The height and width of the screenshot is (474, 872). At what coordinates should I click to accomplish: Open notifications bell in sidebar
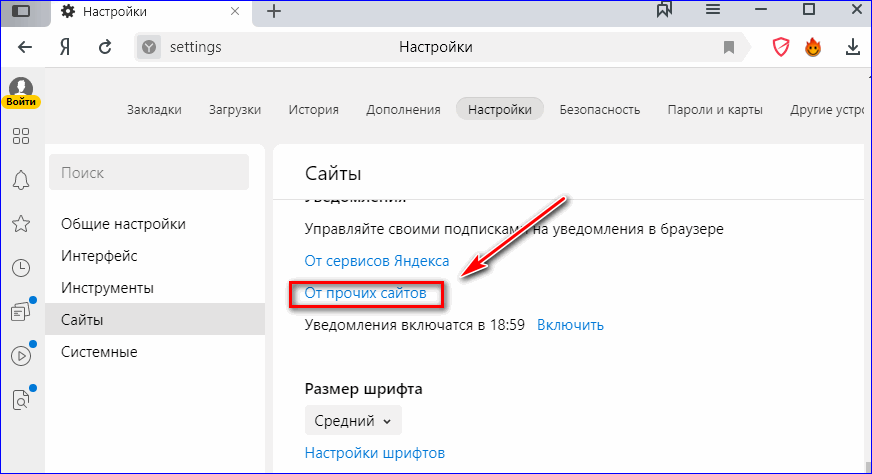[21, 180]
